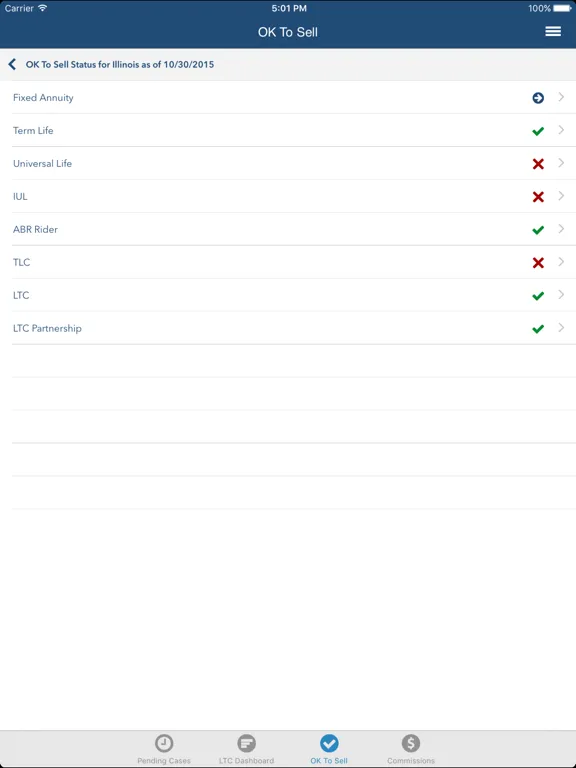Tap the green checkmark for LTC Partnership

[538, 329]
